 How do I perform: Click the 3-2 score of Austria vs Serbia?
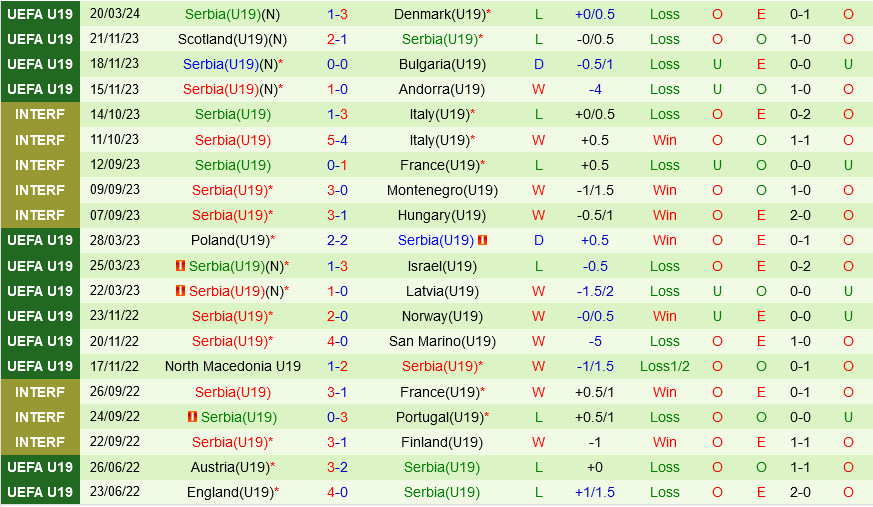(337, 467)
